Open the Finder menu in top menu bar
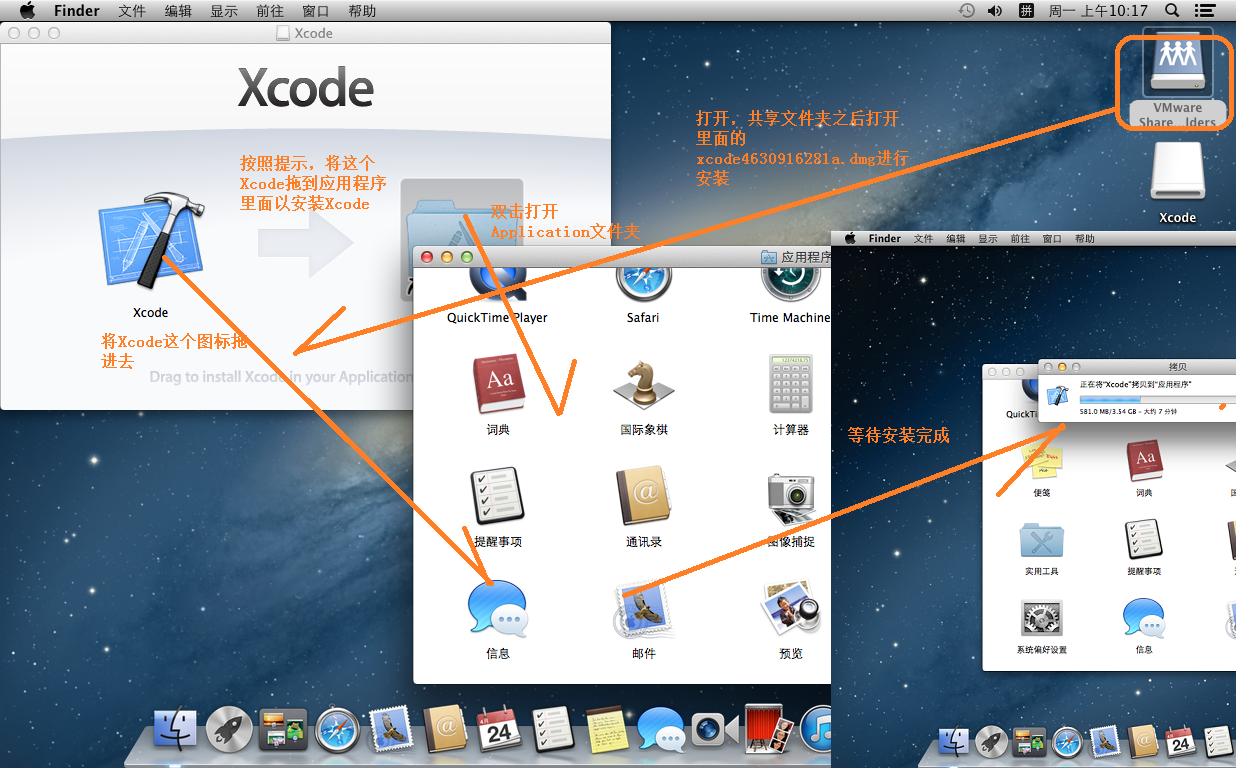The height and width of the screenshot is (768, 1236). point(76,11)
